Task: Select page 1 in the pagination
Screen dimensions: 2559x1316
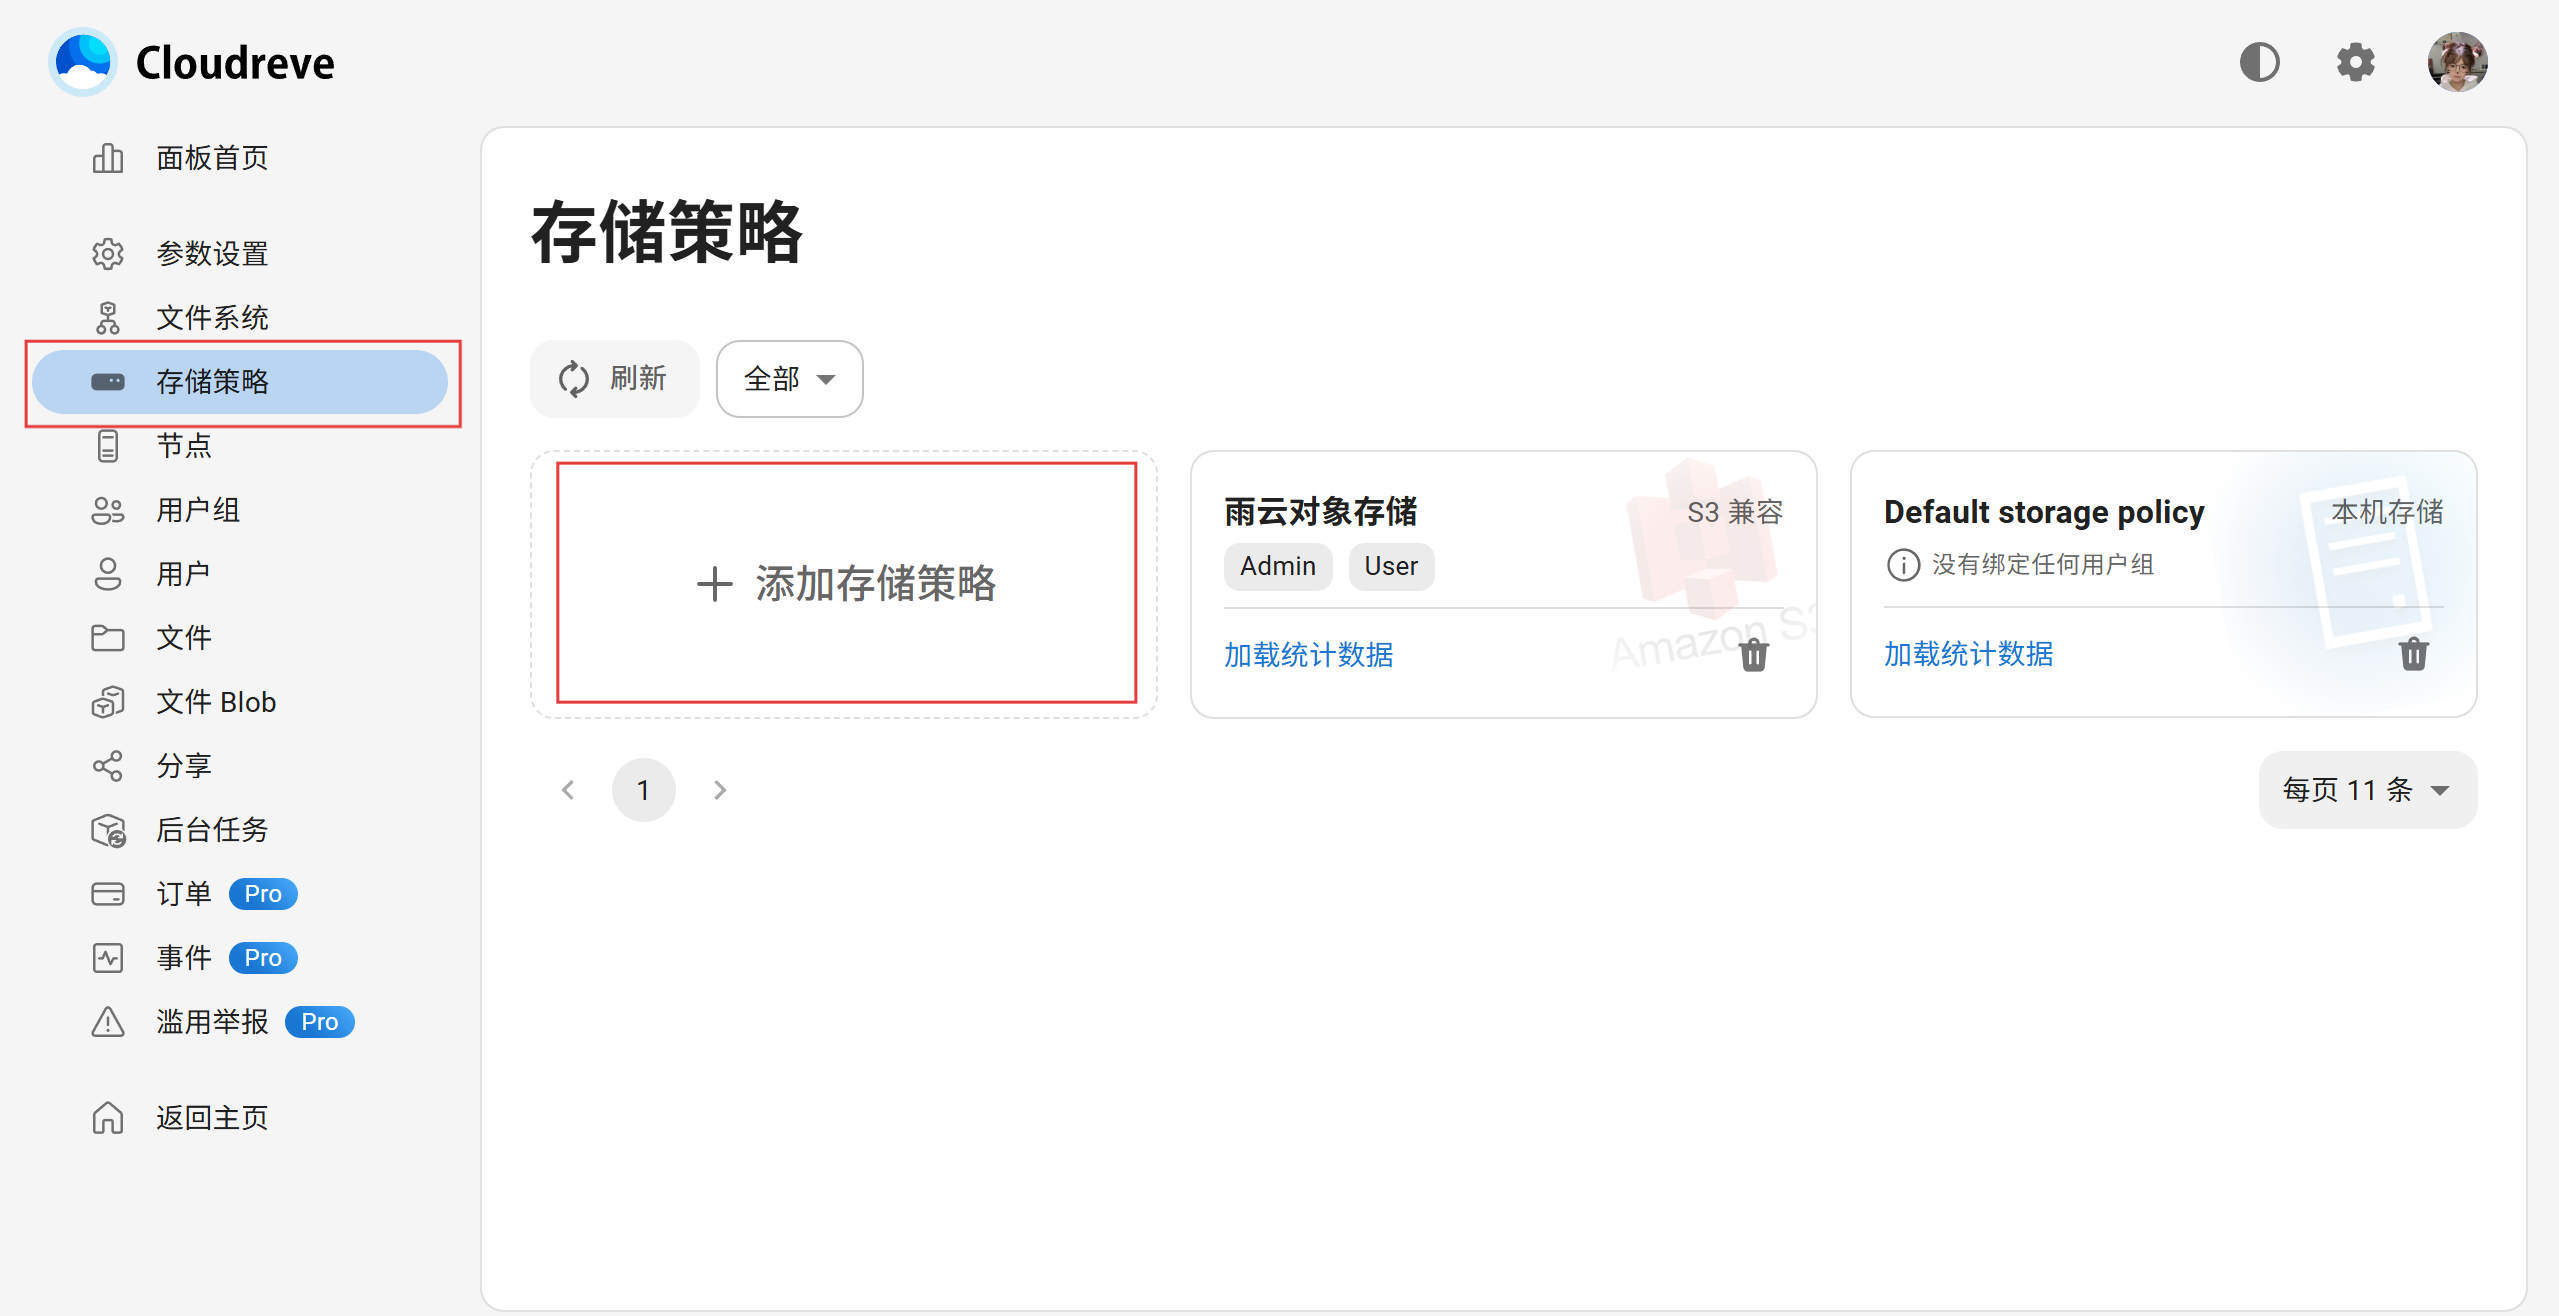Action: (643, 790)
